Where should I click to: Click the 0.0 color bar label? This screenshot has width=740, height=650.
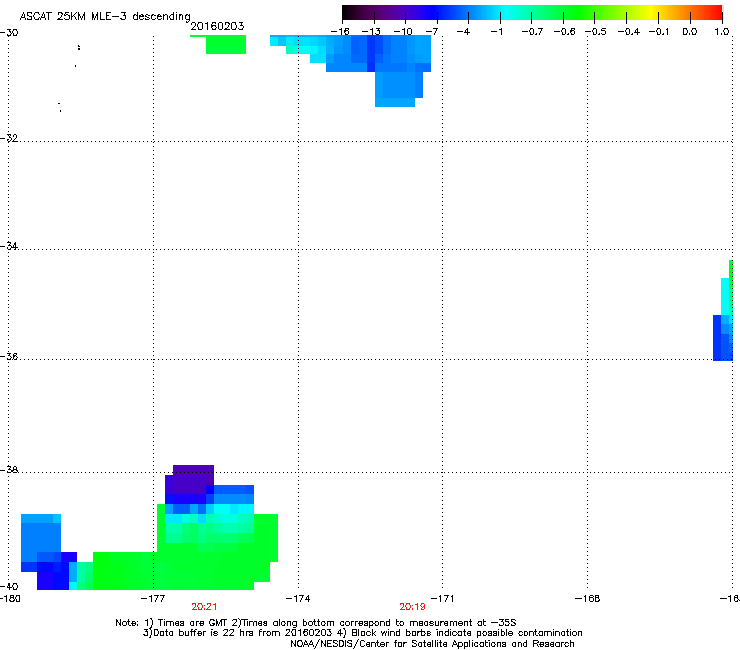point(690,32)
